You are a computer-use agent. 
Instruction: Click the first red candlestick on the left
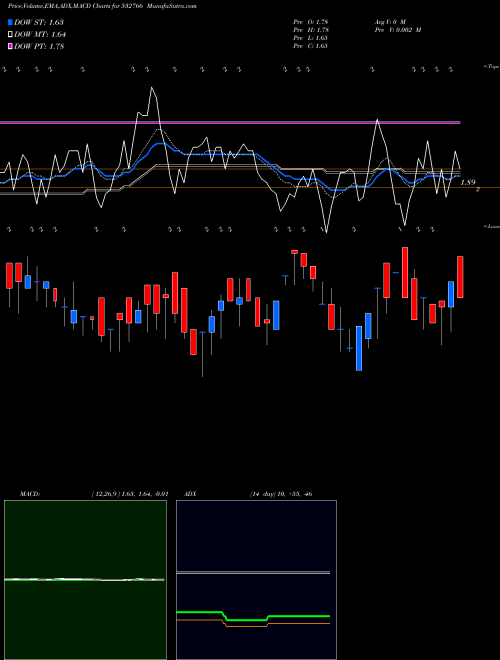[9, 276]
